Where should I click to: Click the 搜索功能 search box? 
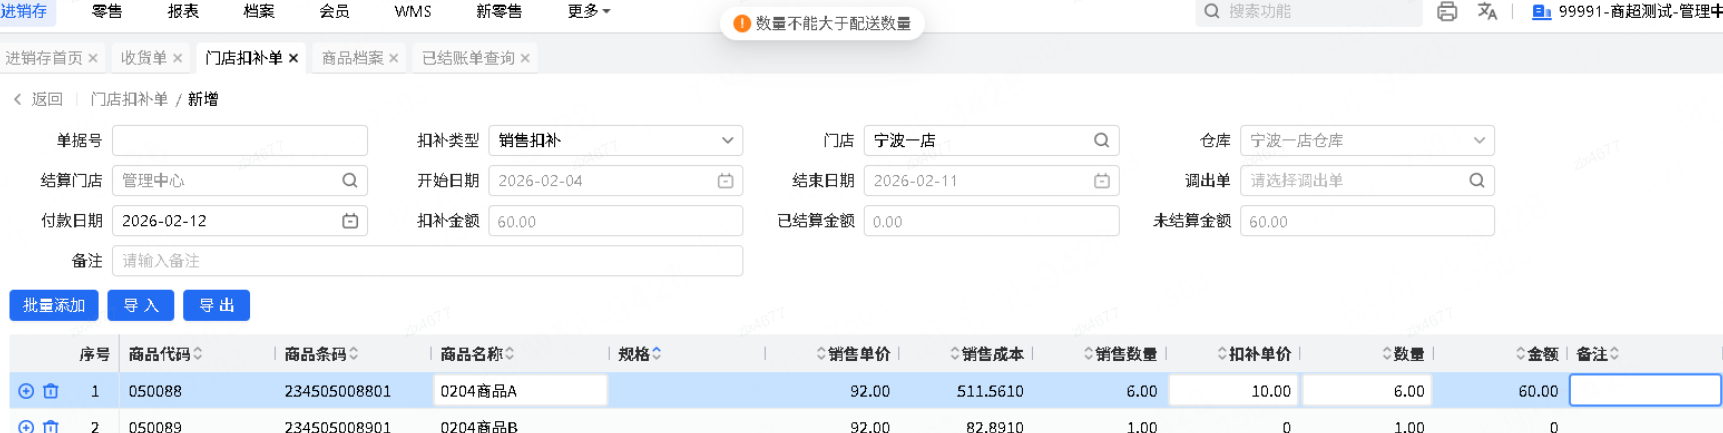tap(1310, 12)
